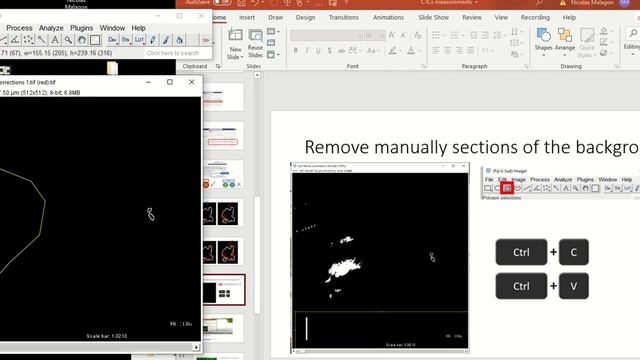Click Increase Font Size in PowerPoint ribbon
This screenshot has height=360, width=640.
click(x=391, y=36)
